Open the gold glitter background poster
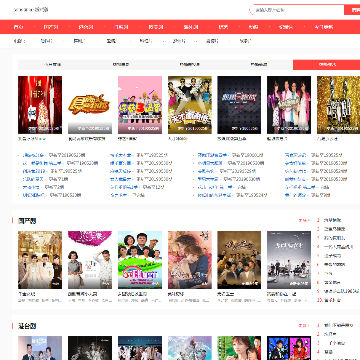Viewport: 360px width, 360px height. [338, 105]
